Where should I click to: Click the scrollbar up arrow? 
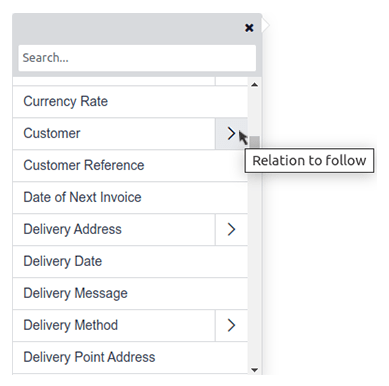pos(255,85)
